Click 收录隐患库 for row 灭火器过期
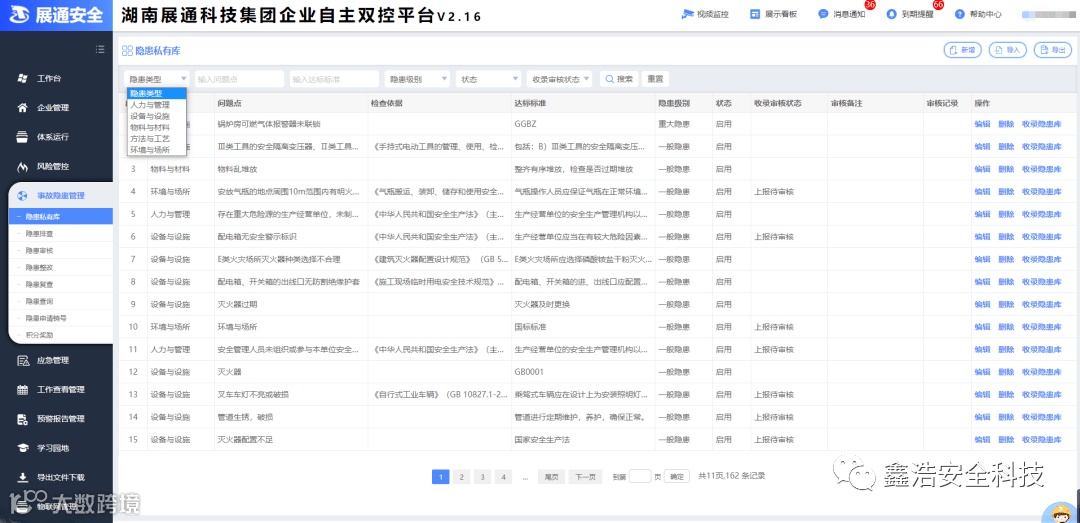This screenshot has width=1080, height=523. 1041,305
